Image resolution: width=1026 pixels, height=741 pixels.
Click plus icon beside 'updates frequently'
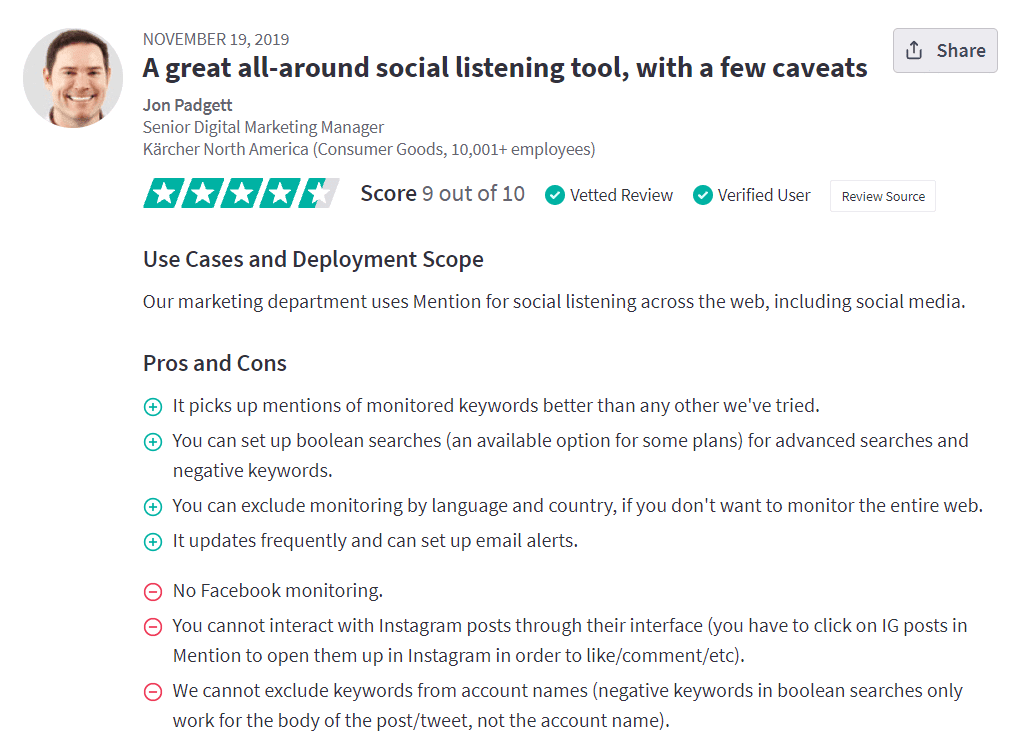point(152,542)
